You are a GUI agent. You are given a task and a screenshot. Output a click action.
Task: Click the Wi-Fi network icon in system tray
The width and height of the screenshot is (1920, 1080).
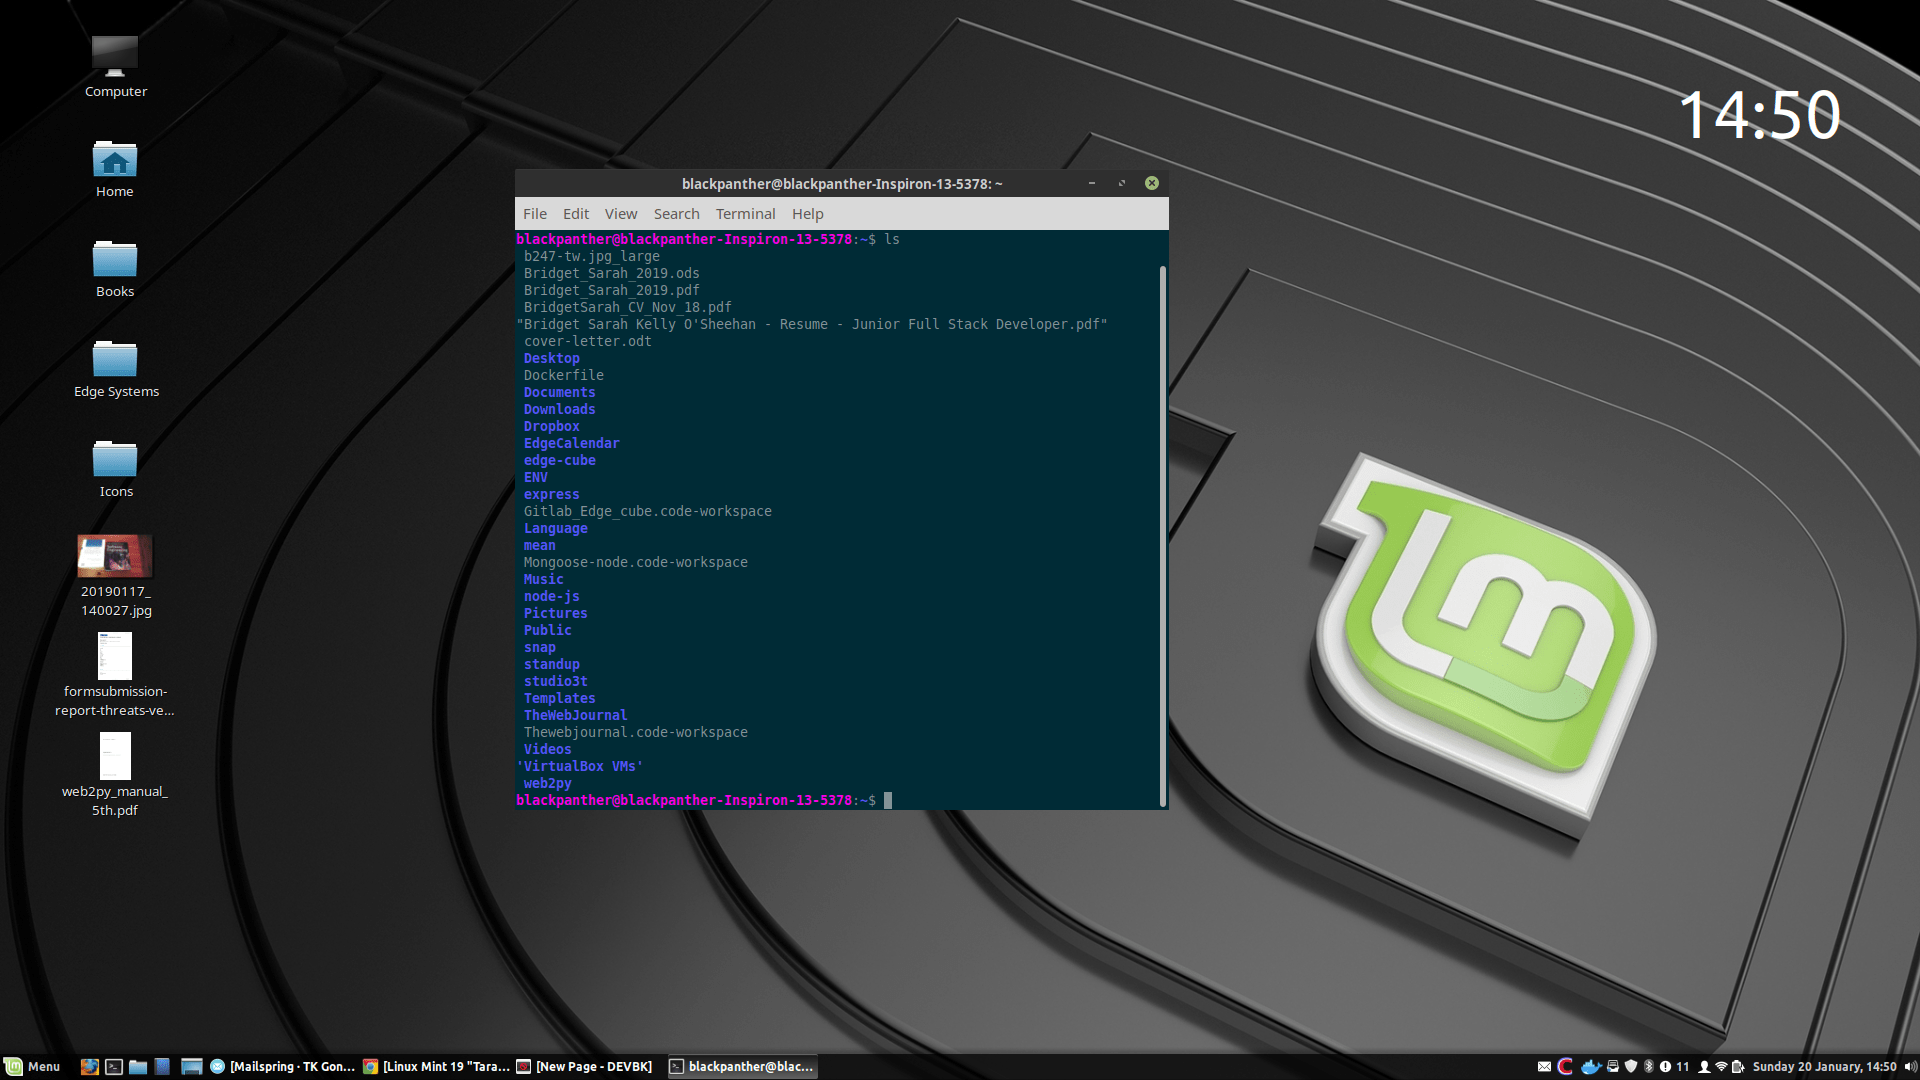coord(1721,1066)
